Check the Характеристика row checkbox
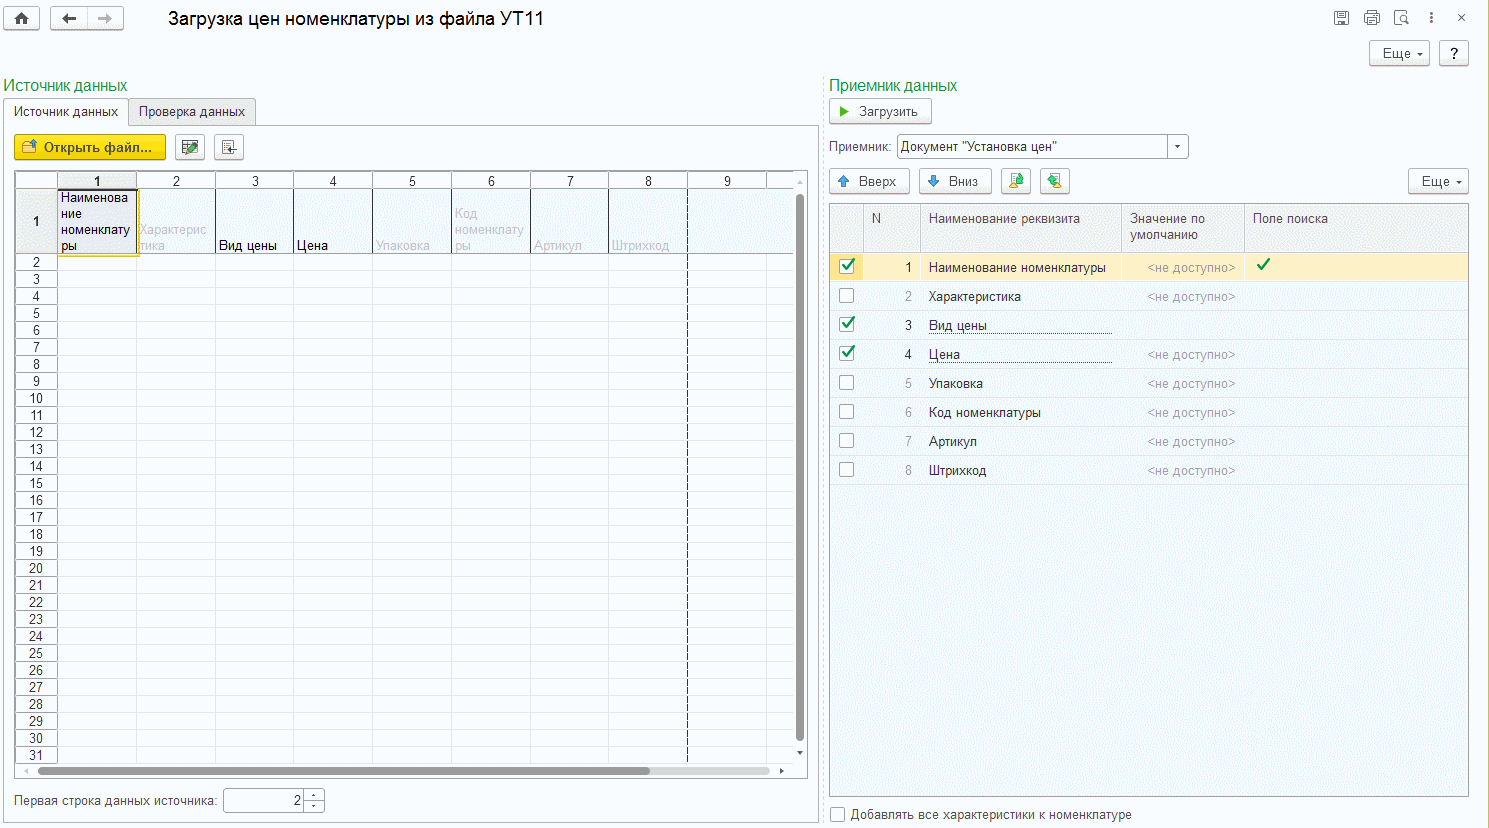This screenshot has width=1489, height=828. [x=847, y=296]
